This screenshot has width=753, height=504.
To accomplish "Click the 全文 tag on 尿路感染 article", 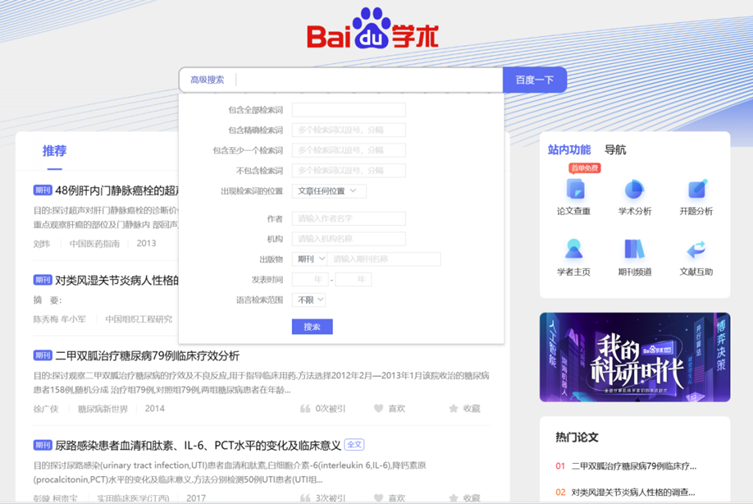I will pos(354,445).
